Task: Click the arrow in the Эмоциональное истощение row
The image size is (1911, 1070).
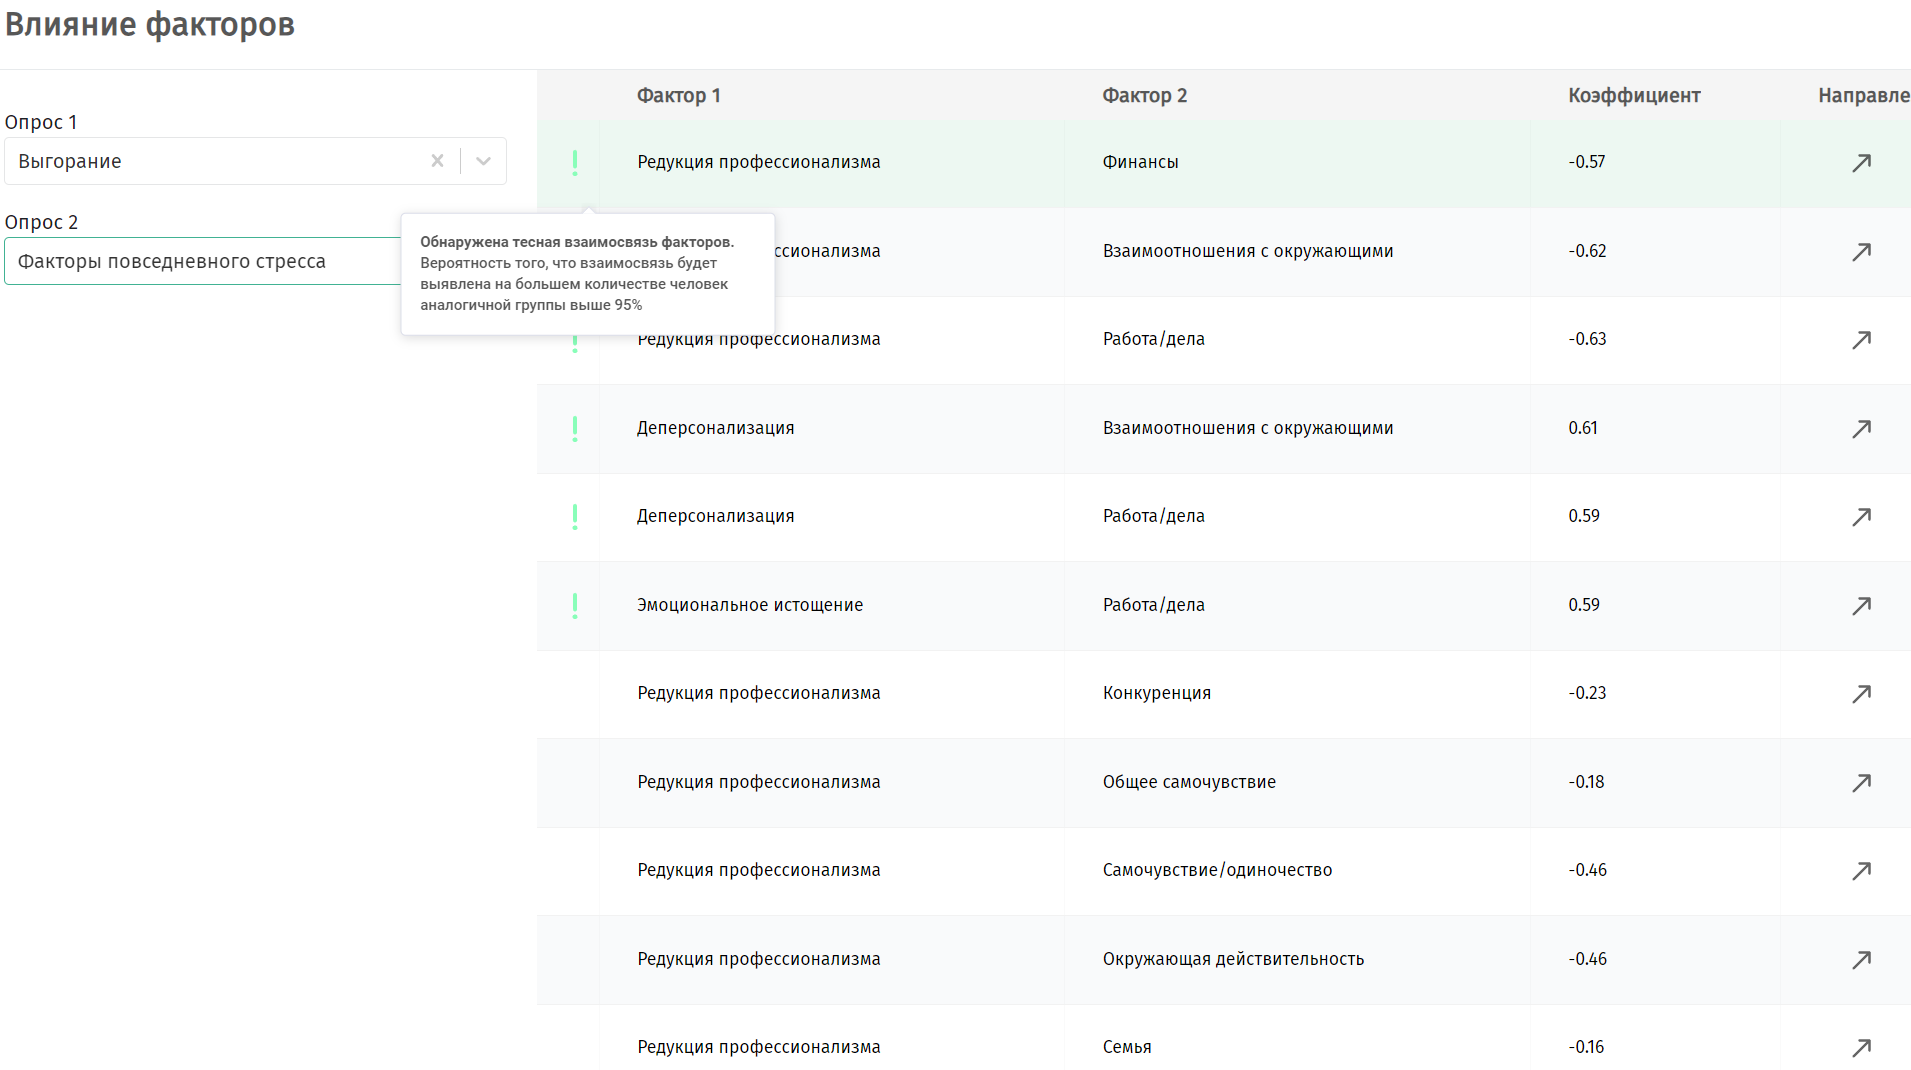Action: tap(1861, 606)
